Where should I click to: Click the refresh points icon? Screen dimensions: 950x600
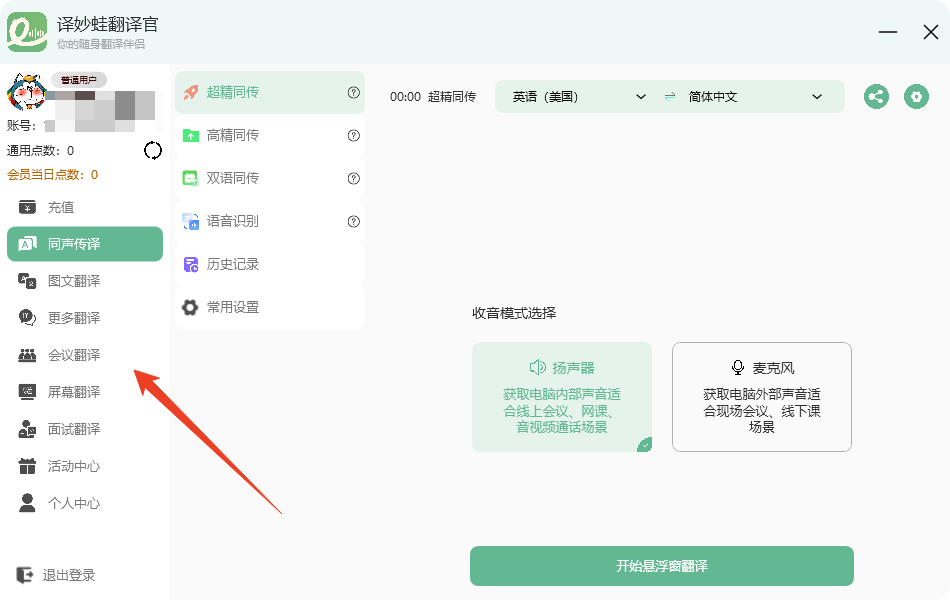[153, 151]
